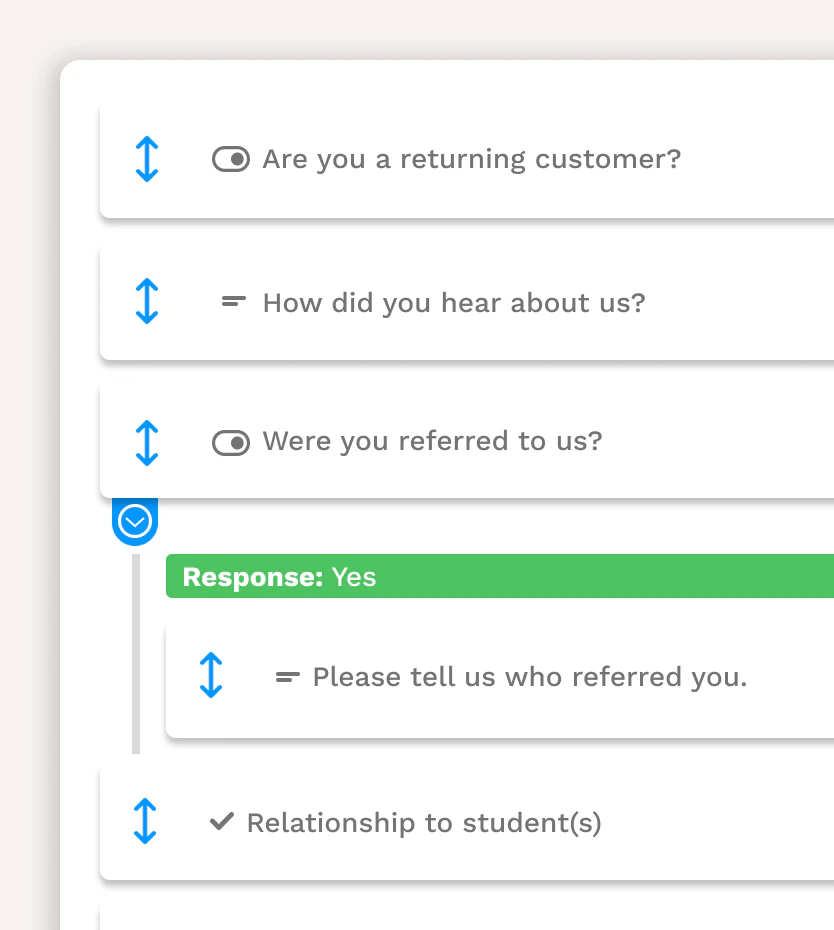The image size is (834, 930).
Task: Click the reorder arrows on "How did you hear about us?"
Action: click(147, 302)
